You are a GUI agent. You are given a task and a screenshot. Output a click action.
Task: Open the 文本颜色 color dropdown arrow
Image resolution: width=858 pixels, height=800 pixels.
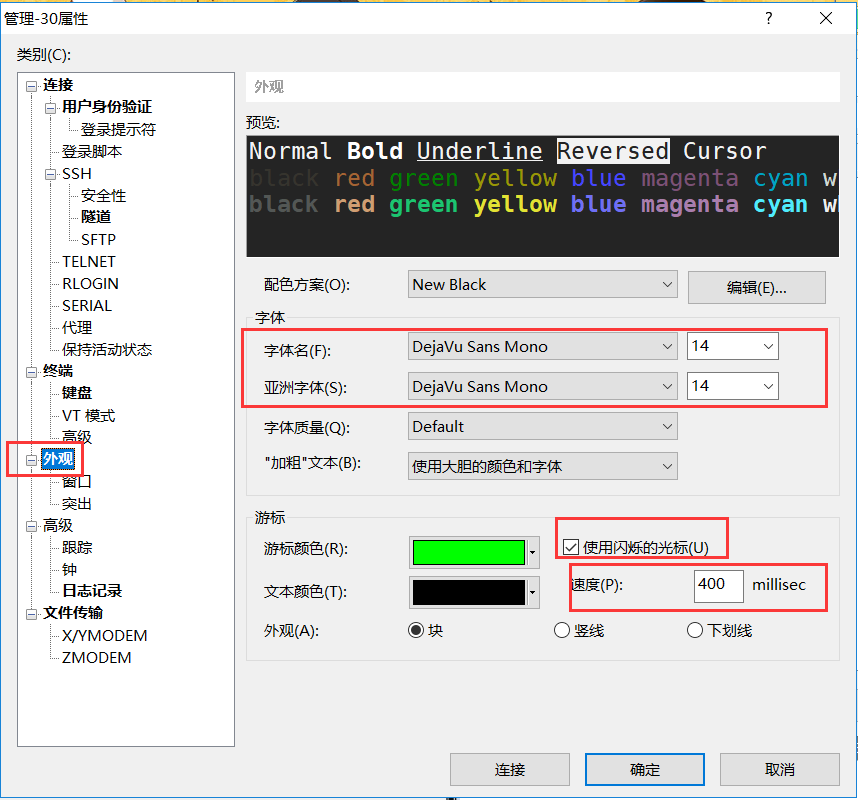tap(532, 592)
